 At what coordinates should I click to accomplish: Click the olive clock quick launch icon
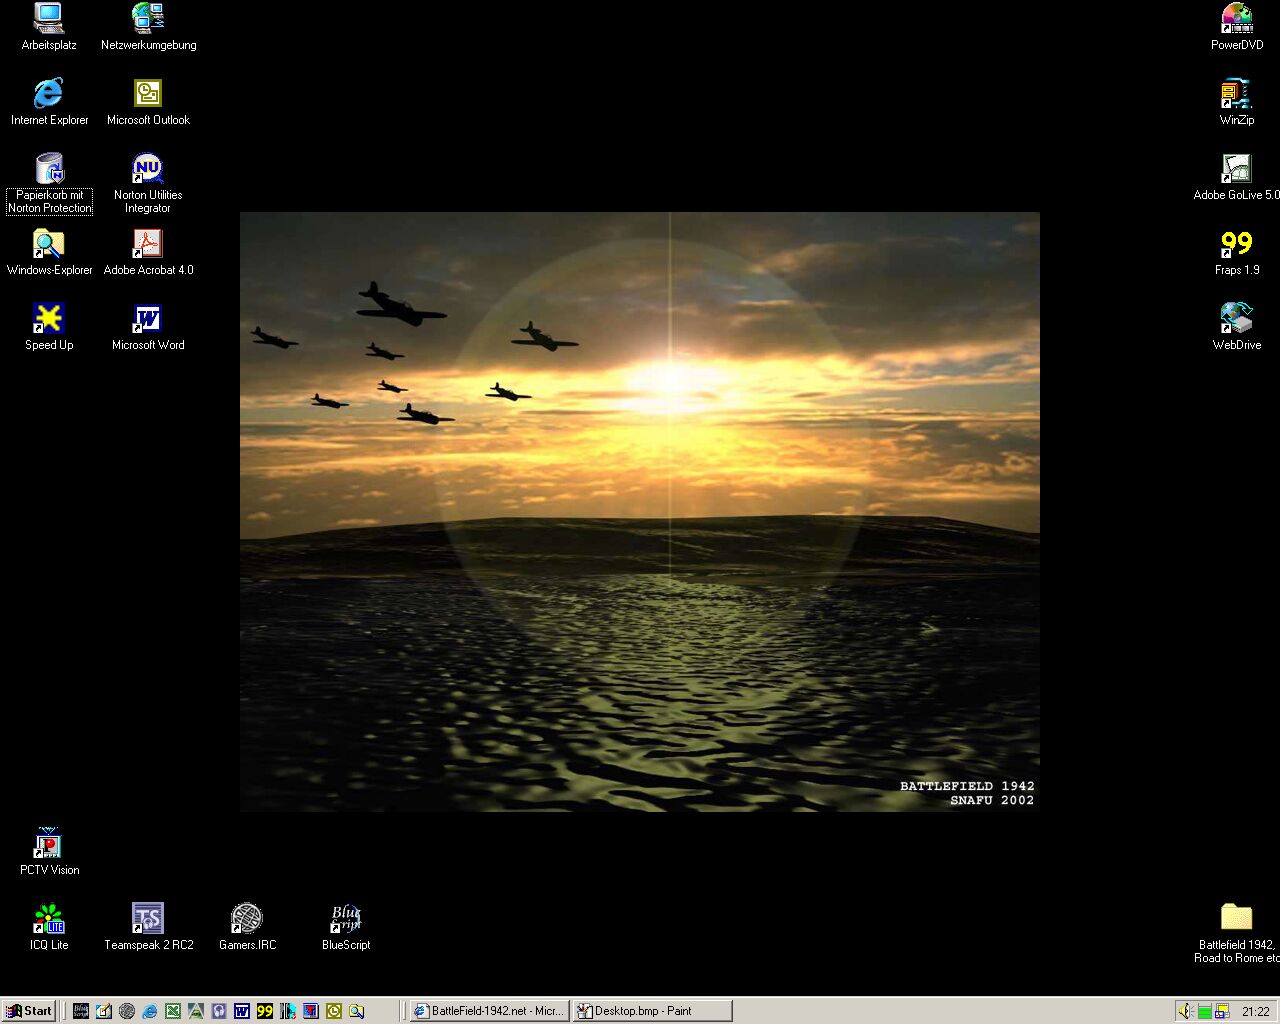[334, 1011]
